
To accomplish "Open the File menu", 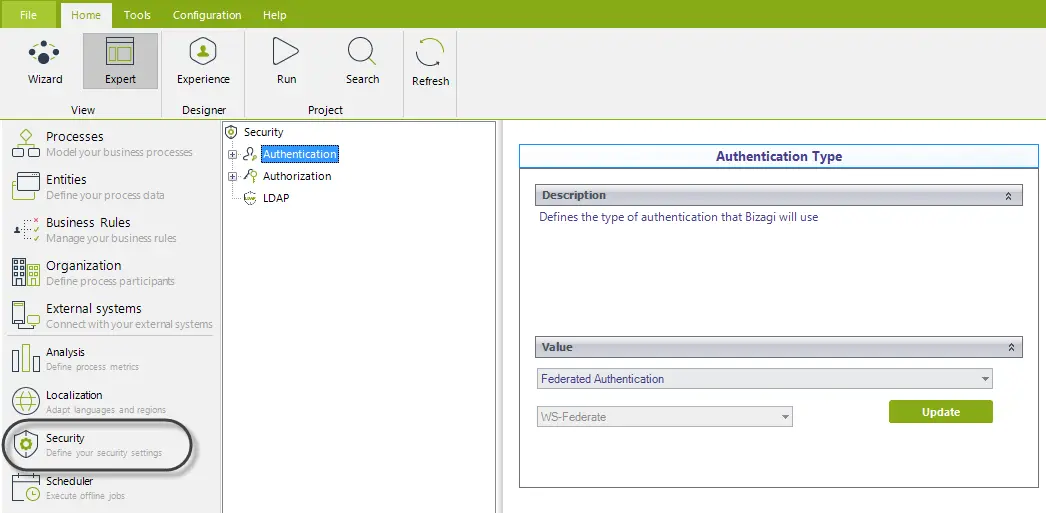I will (28, 15).
